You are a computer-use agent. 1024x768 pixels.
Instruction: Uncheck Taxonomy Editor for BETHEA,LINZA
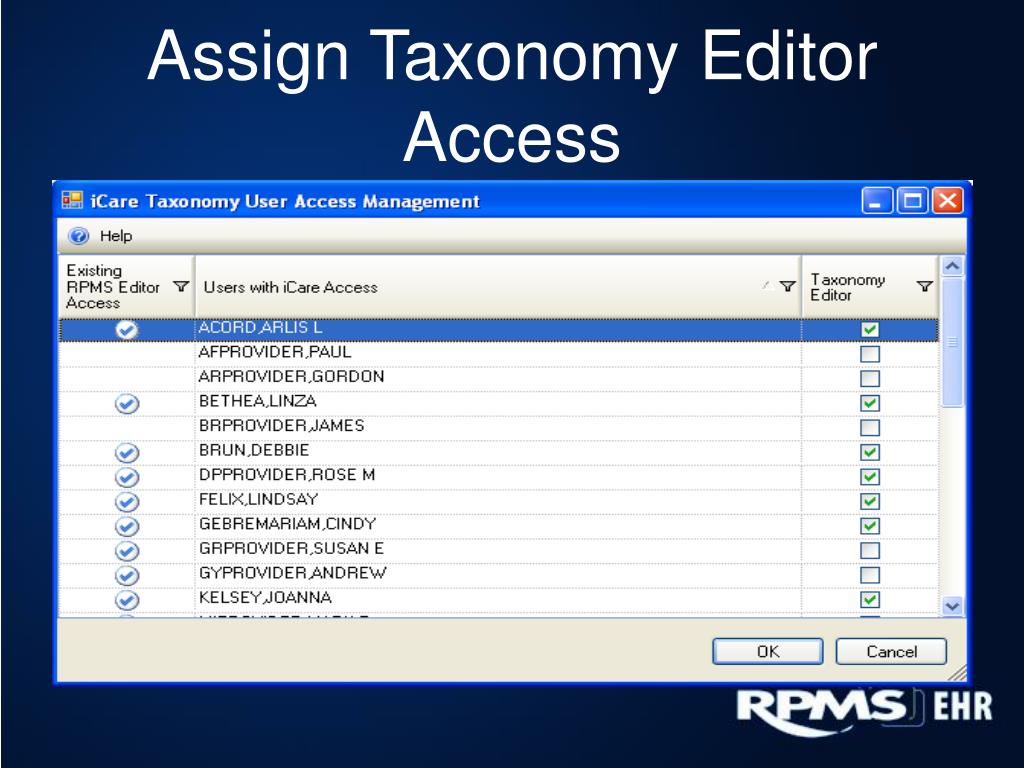pos(869,403)
